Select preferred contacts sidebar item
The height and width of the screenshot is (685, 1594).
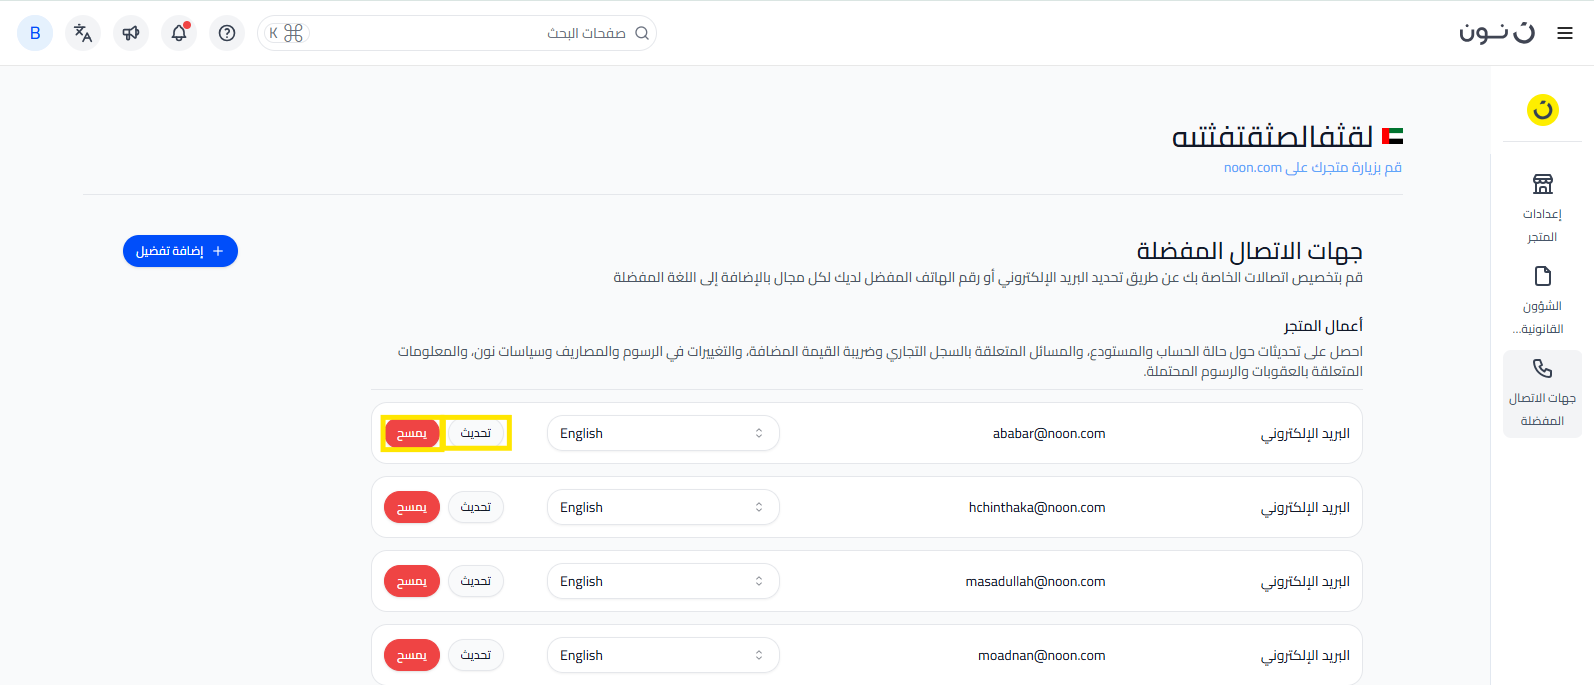point(1542,394)
